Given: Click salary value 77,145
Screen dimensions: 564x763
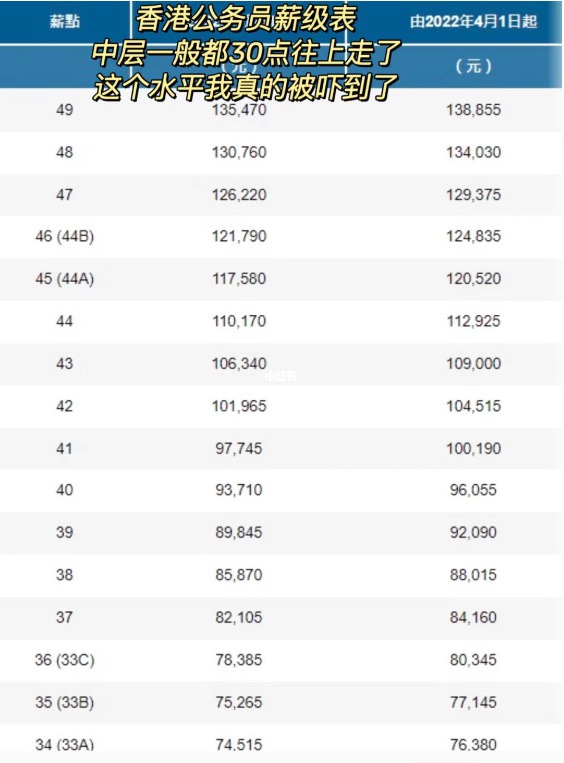Looking at the screenshot, I should click(x=473, y=702).
